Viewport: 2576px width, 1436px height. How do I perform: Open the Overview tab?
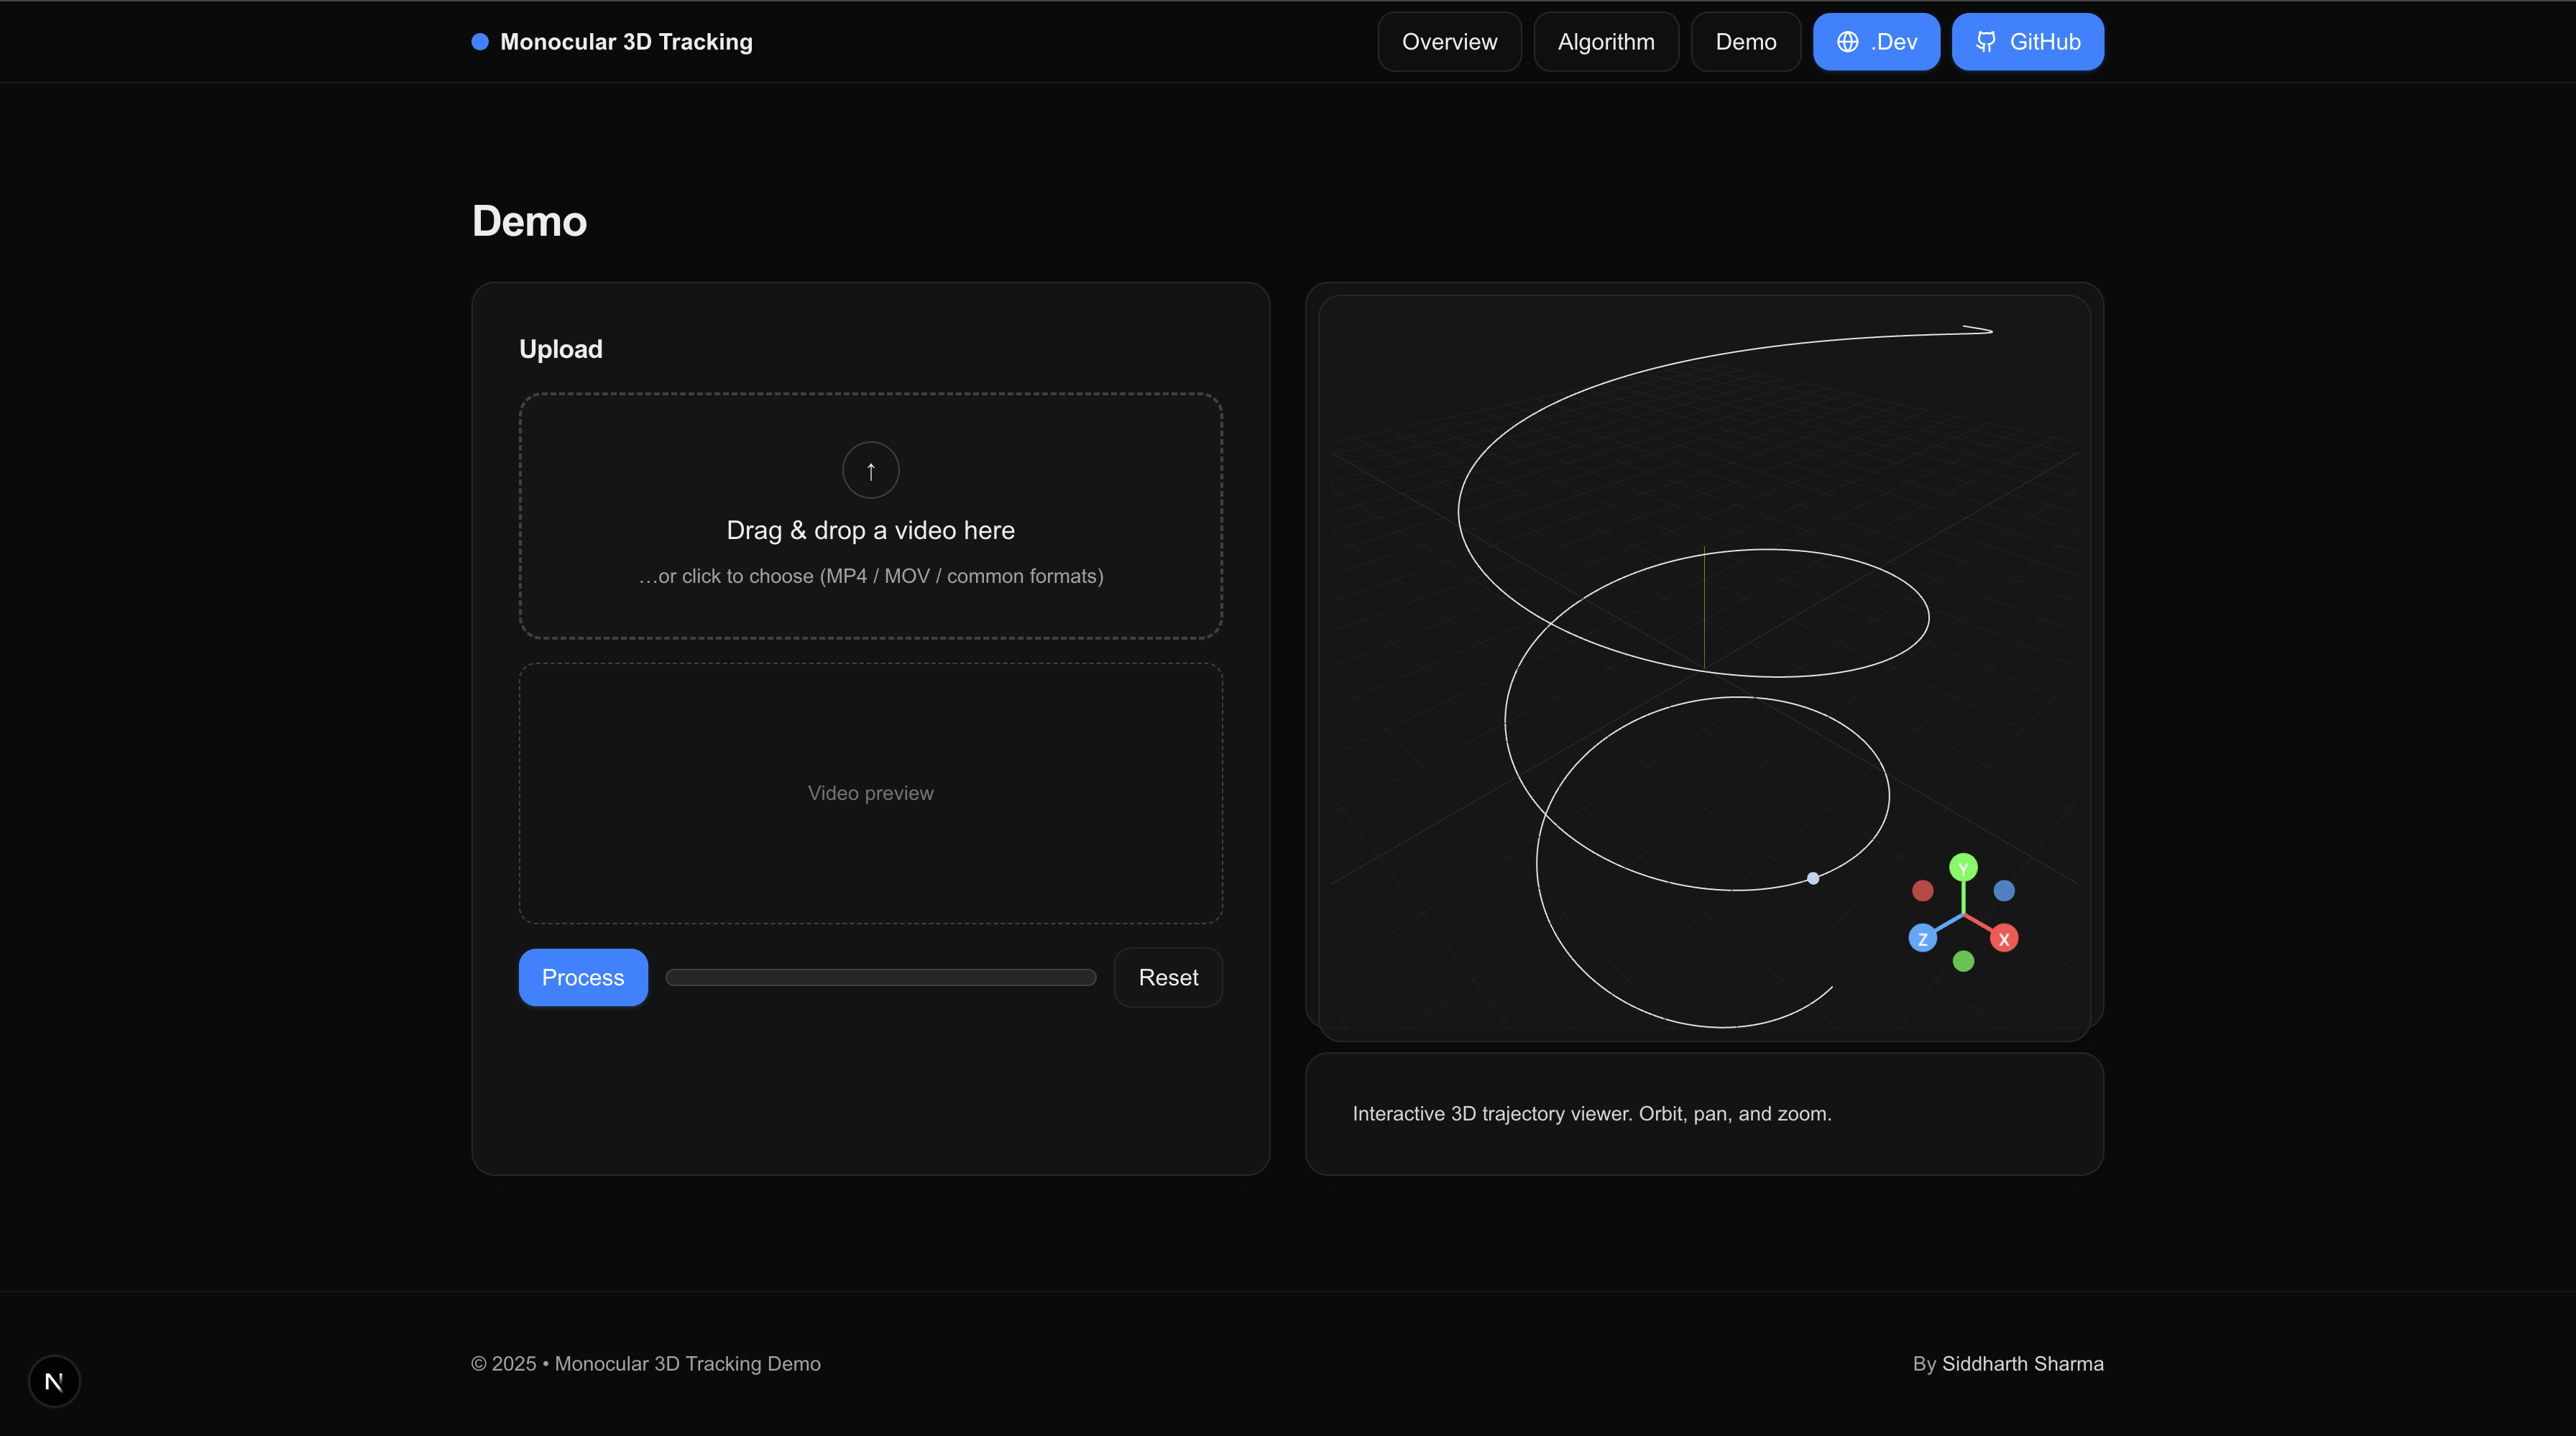coord(1449,41)
